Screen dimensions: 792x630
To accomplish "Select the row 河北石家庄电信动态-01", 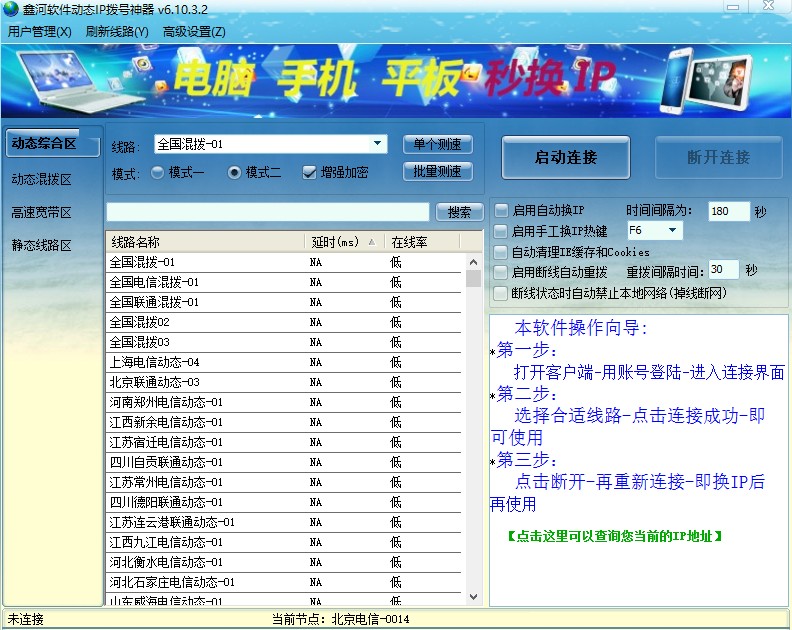I will pos(284,582).
